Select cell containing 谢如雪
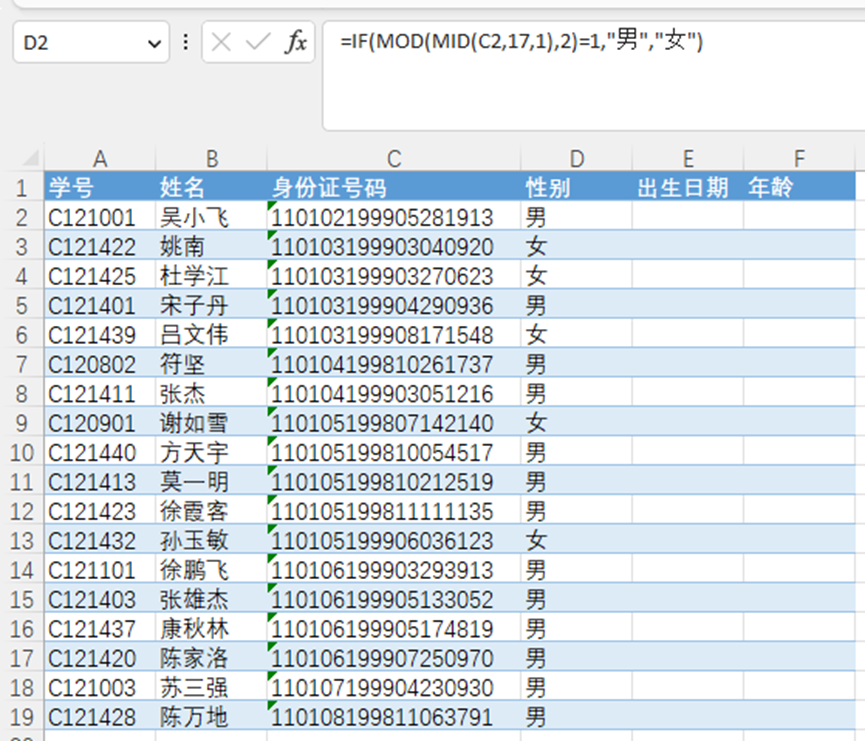The width and height of the screenshot is (865, 741). [211, 423]
